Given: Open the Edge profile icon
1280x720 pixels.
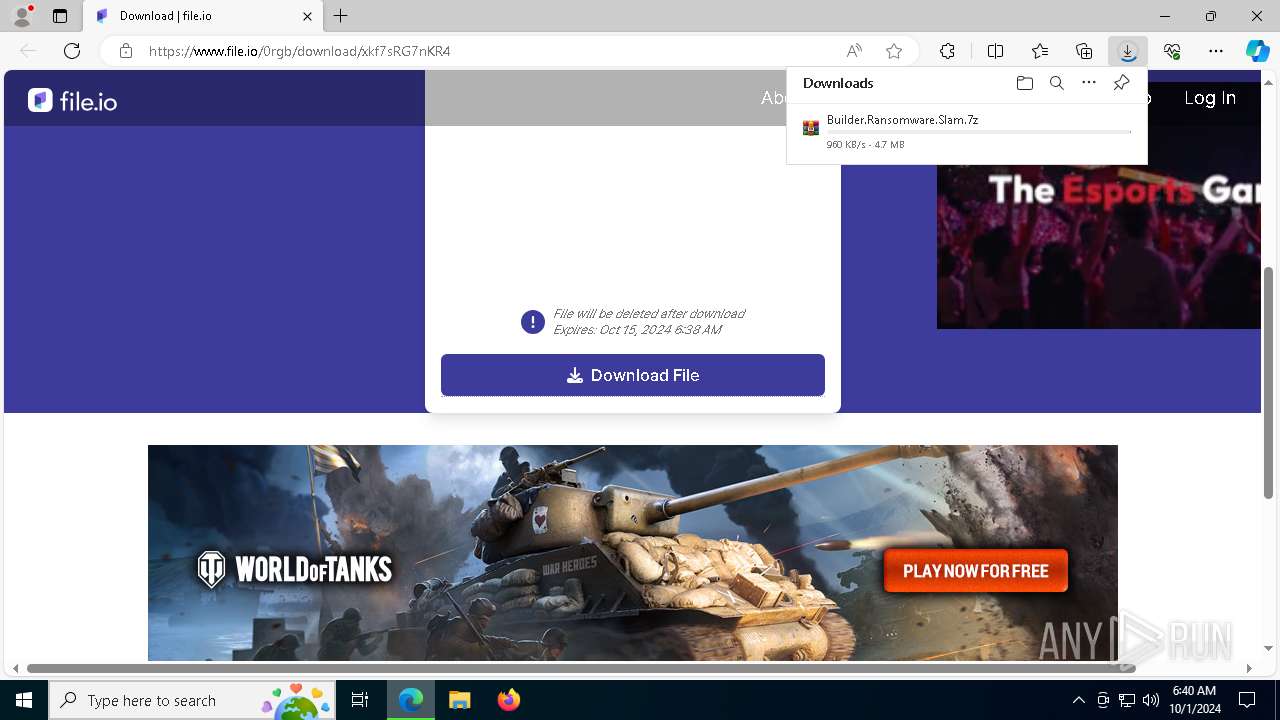Looking at the screenshot, I should (x=22, y=16).
